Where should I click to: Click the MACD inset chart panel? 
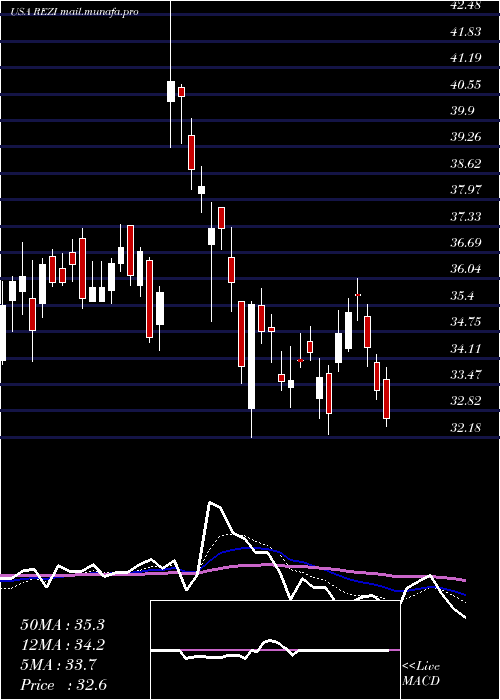[x=275, y=650]
